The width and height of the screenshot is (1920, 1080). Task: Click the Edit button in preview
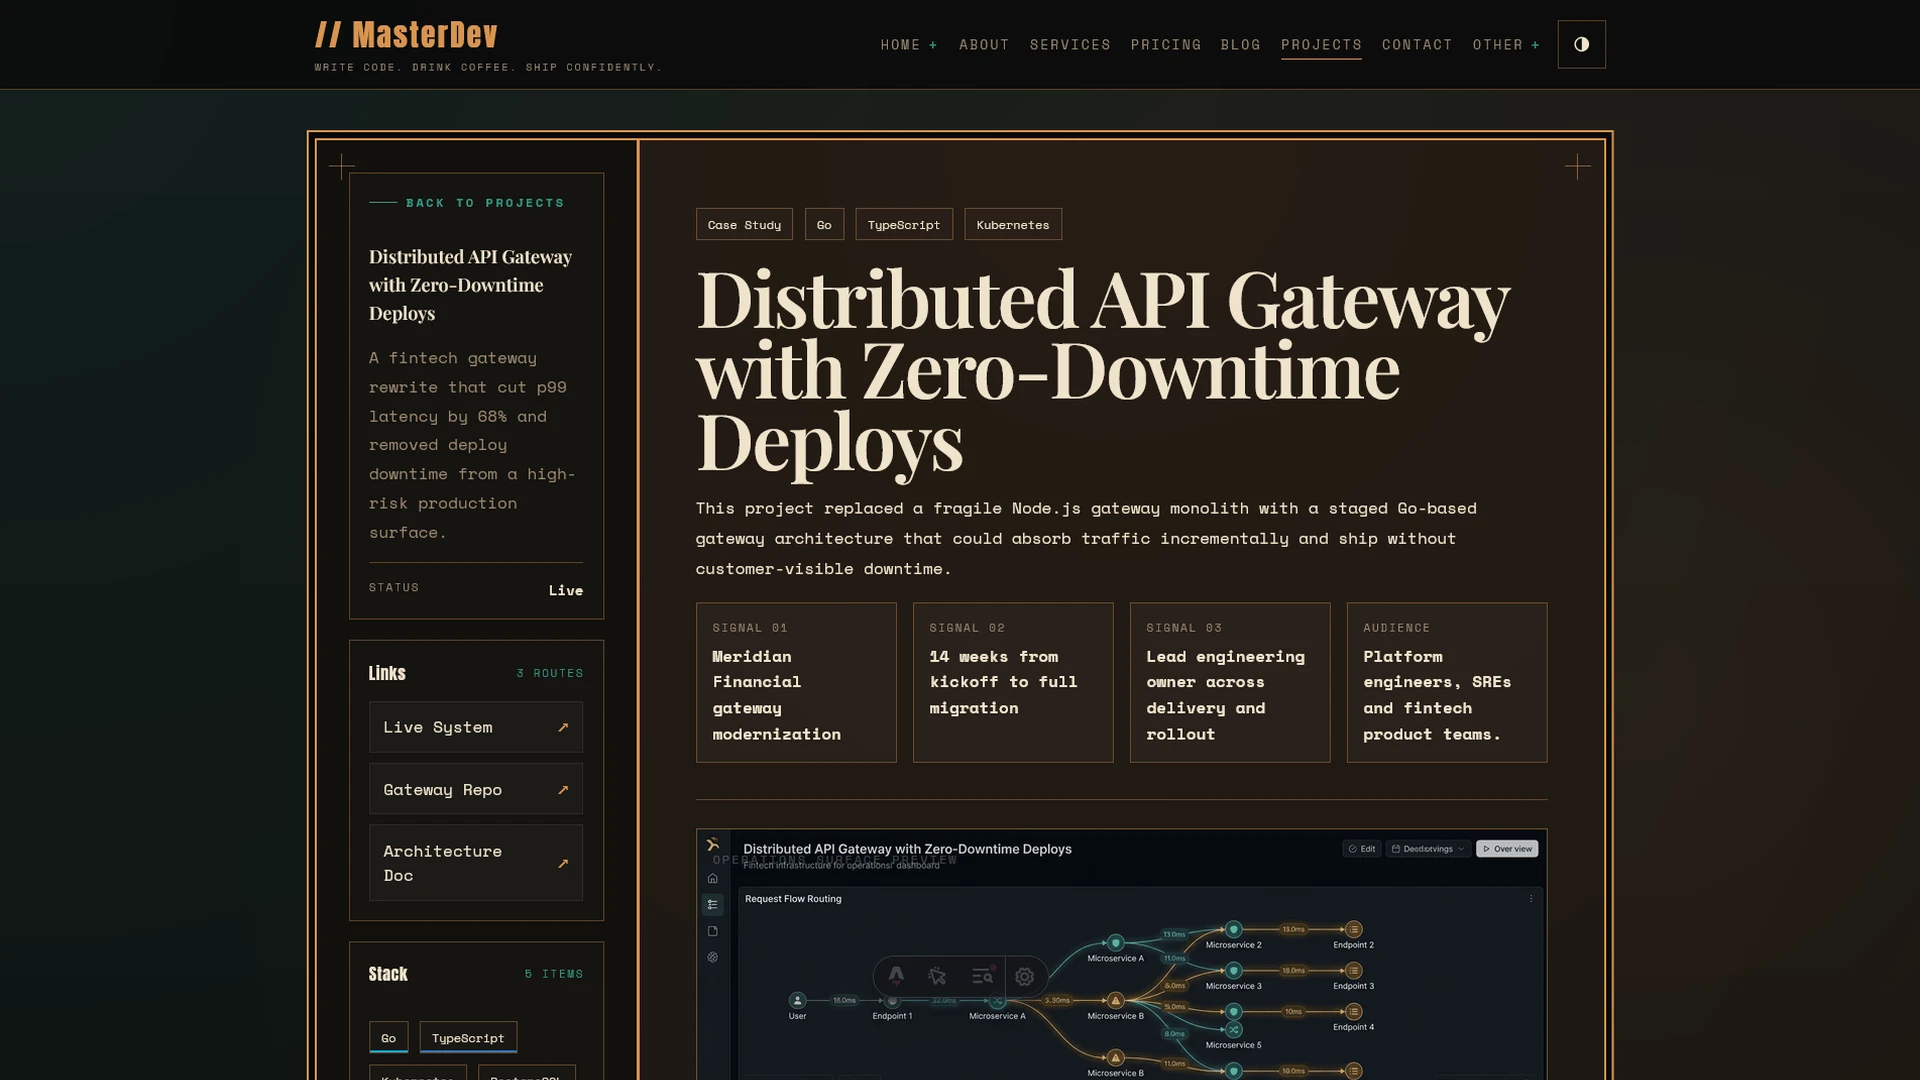click(x=1361, y=848)
